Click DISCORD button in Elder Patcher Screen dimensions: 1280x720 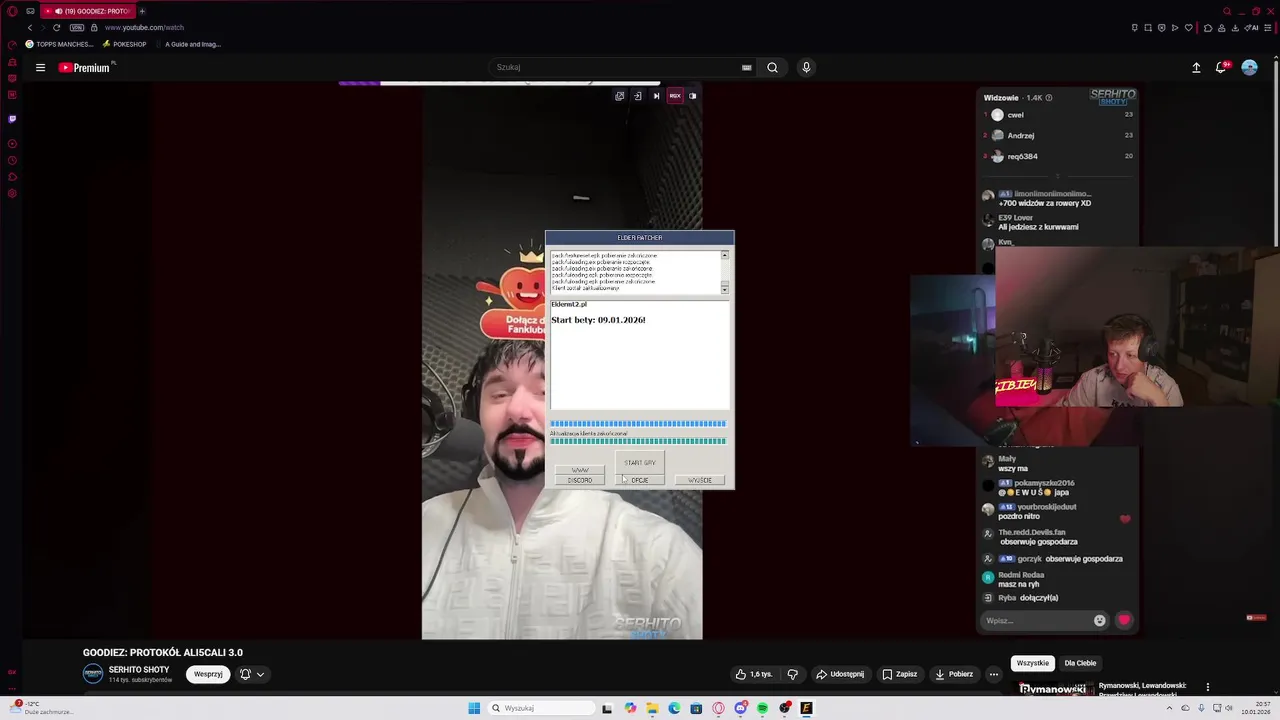point(580,480)
